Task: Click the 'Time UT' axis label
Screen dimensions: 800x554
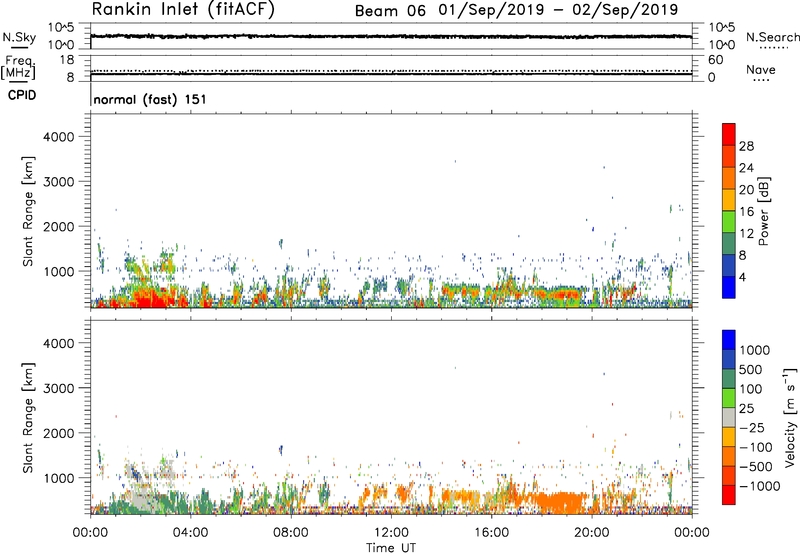Action: pyautogui.click(x=391, y=548)
